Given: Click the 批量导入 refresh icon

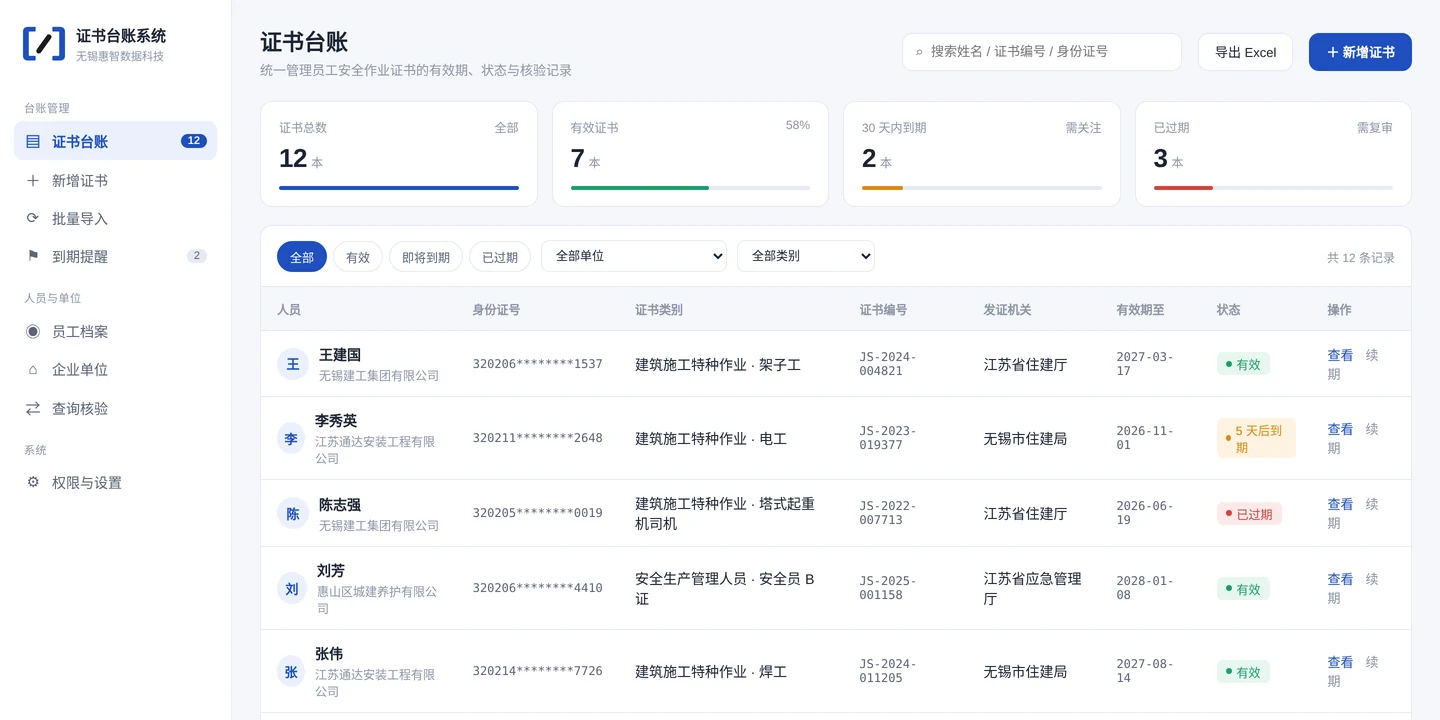Looking at the screenshot, I should pos(33,218).
